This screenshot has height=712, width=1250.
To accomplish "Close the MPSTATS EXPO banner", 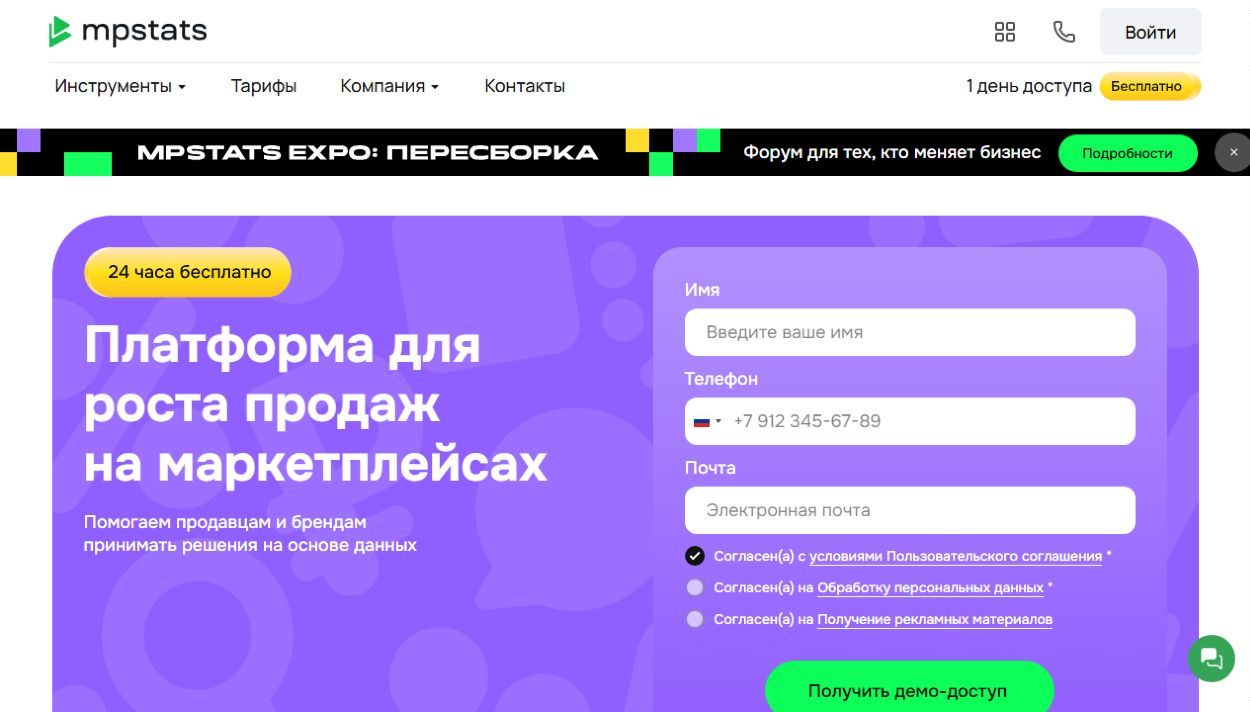I will 1234,152.
